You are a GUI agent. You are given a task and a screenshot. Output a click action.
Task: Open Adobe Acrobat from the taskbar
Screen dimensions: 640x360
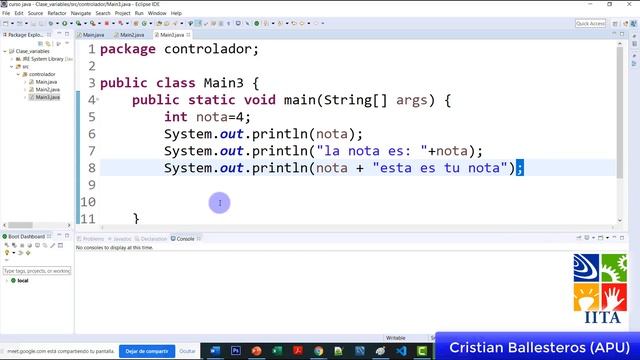point(298,351)
